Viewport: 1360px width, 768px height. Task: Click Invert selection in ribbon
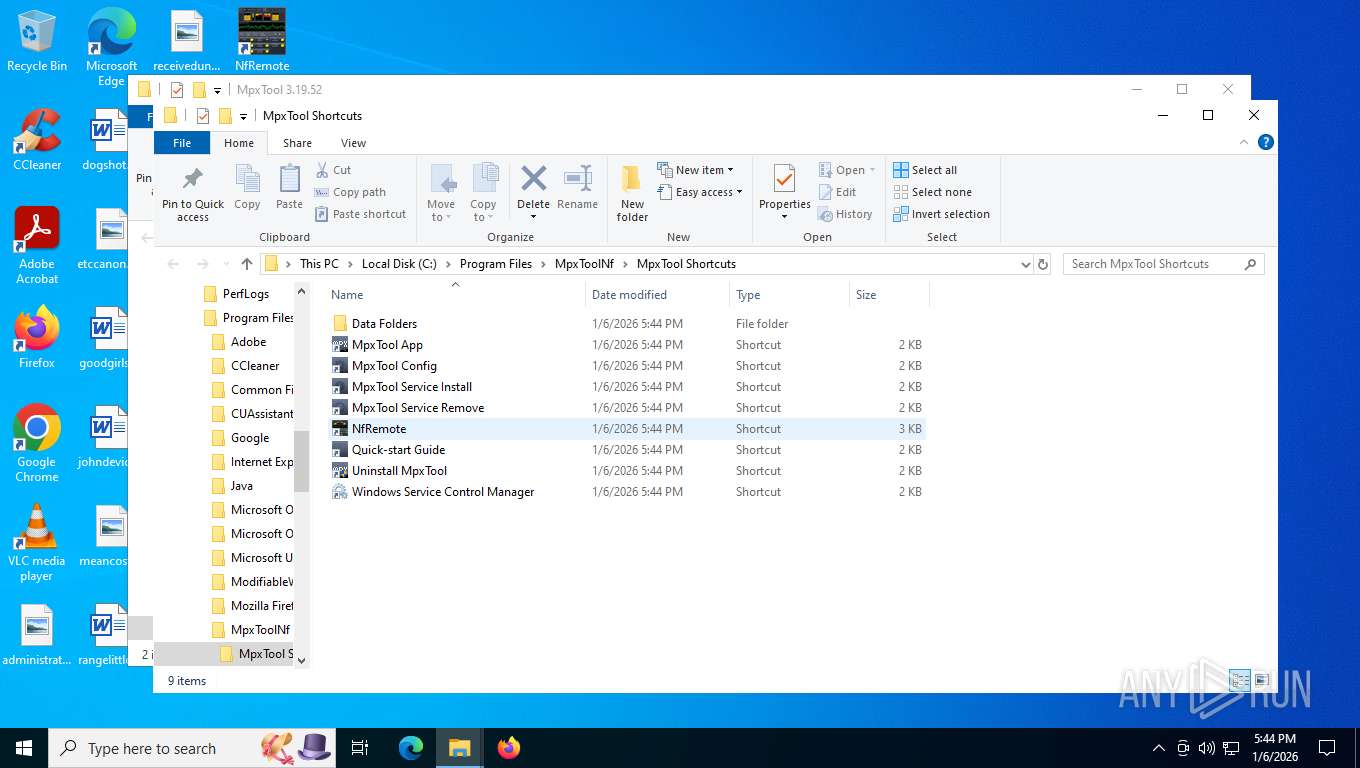tap(941, 214)
